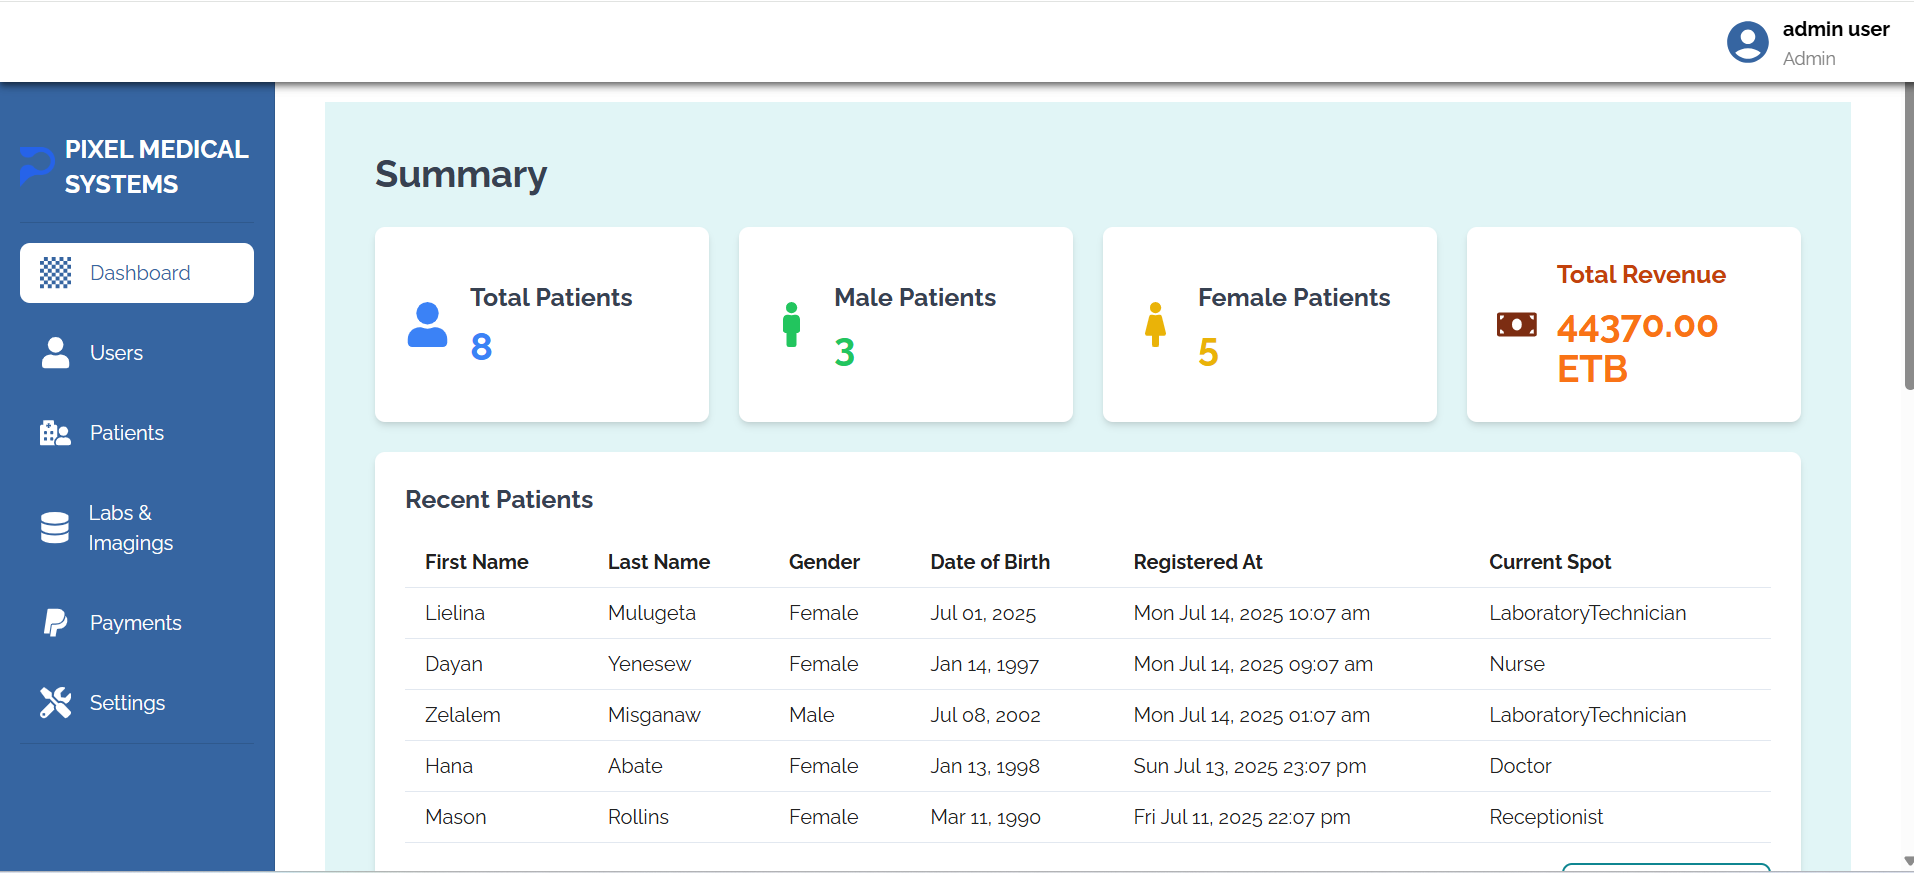Screen dimensions: 1914x873
Task: Click the Settings tools icon
Action: [56, 703]
